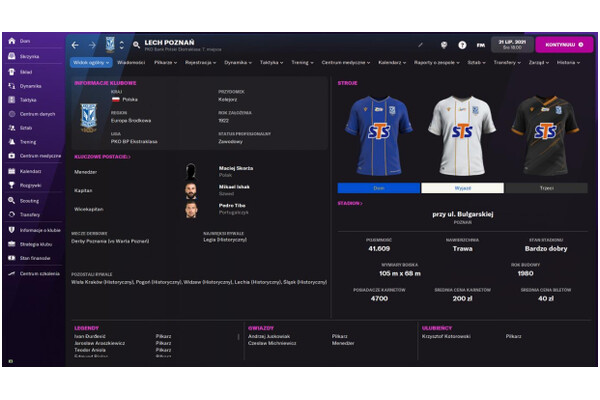
Task: Click the white away shirt image
Action: pyautogui.click(x=462, y=136)
